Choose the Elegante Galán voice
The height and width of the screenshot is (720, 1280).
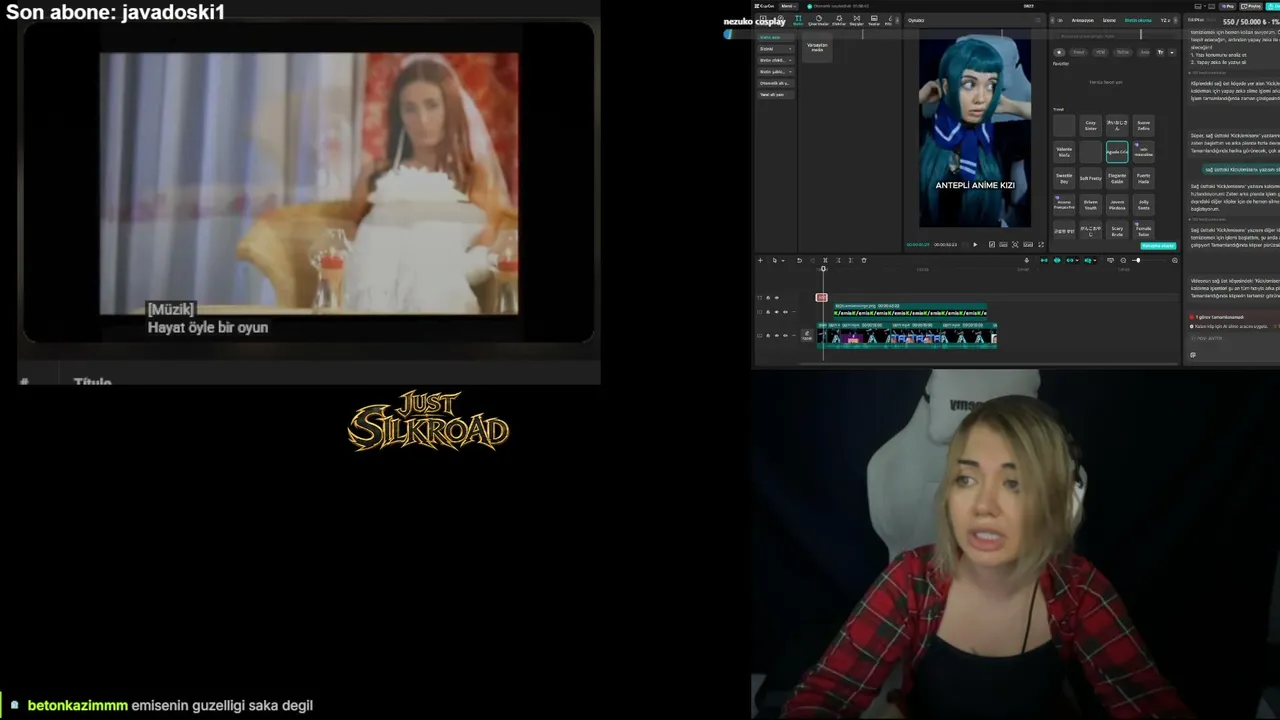(x=1117, y=178)
